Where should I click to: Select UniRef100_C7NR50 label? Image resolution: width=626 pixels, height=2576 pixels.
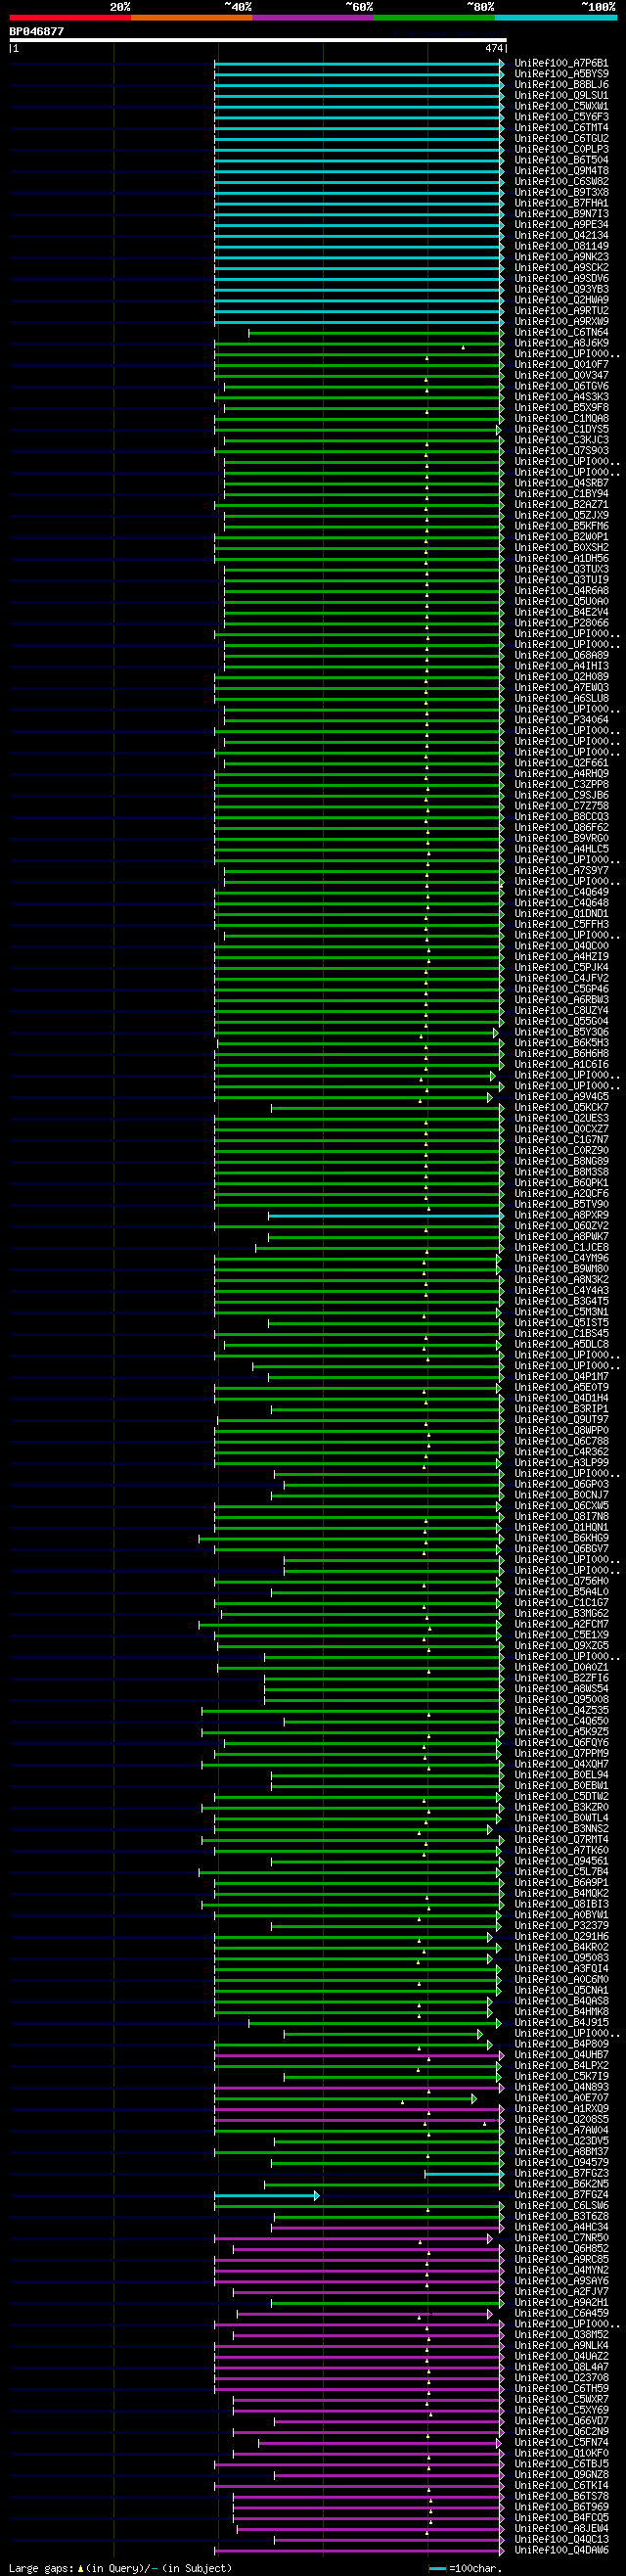point(561,2239)
